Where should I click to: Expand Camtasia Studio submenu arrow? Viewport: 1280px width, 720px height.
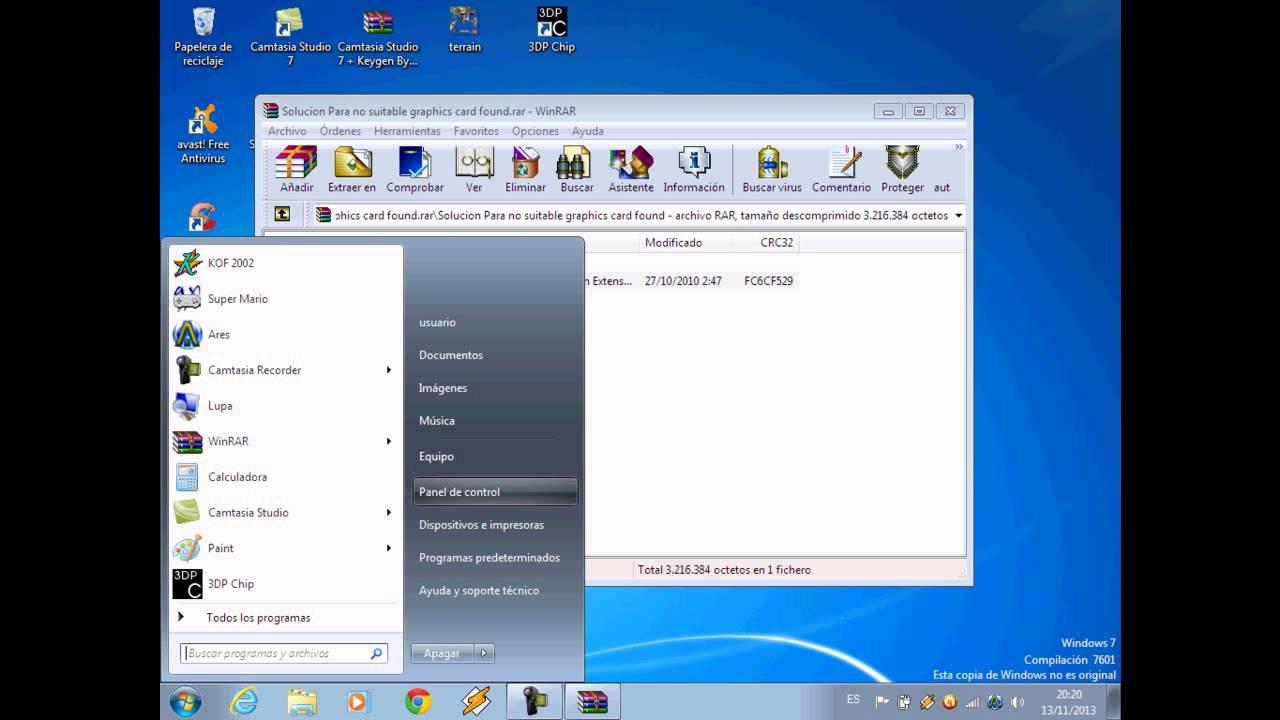pos(389,513)
